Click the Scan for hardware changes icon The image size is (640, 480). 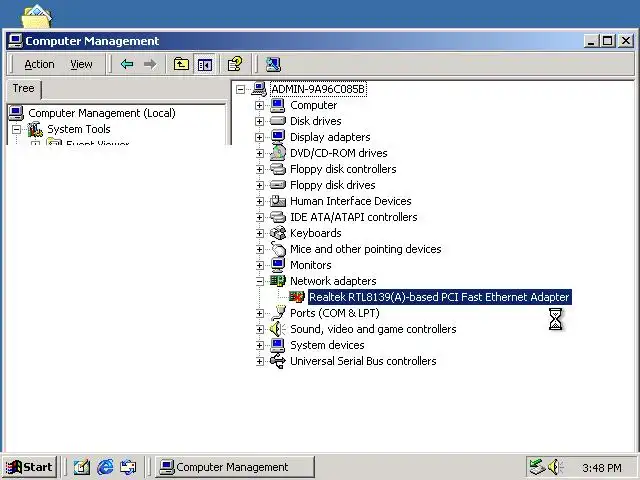273,64
